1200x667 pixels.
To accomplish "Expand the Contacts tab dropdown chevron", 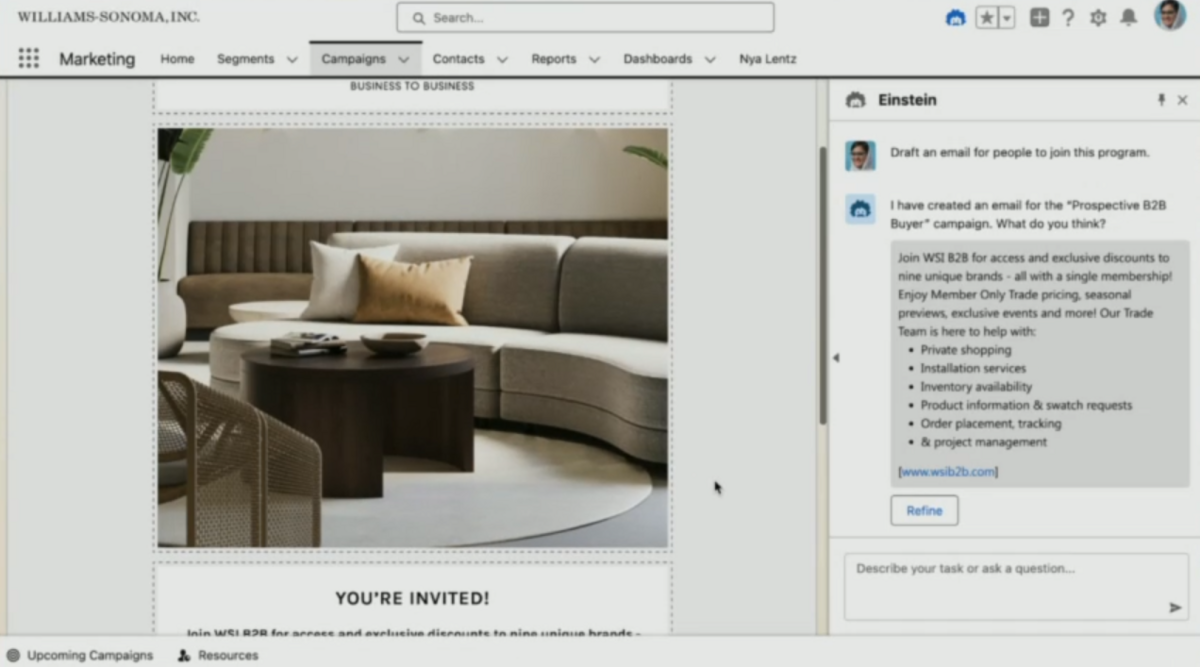I will [x=502, y=60].
